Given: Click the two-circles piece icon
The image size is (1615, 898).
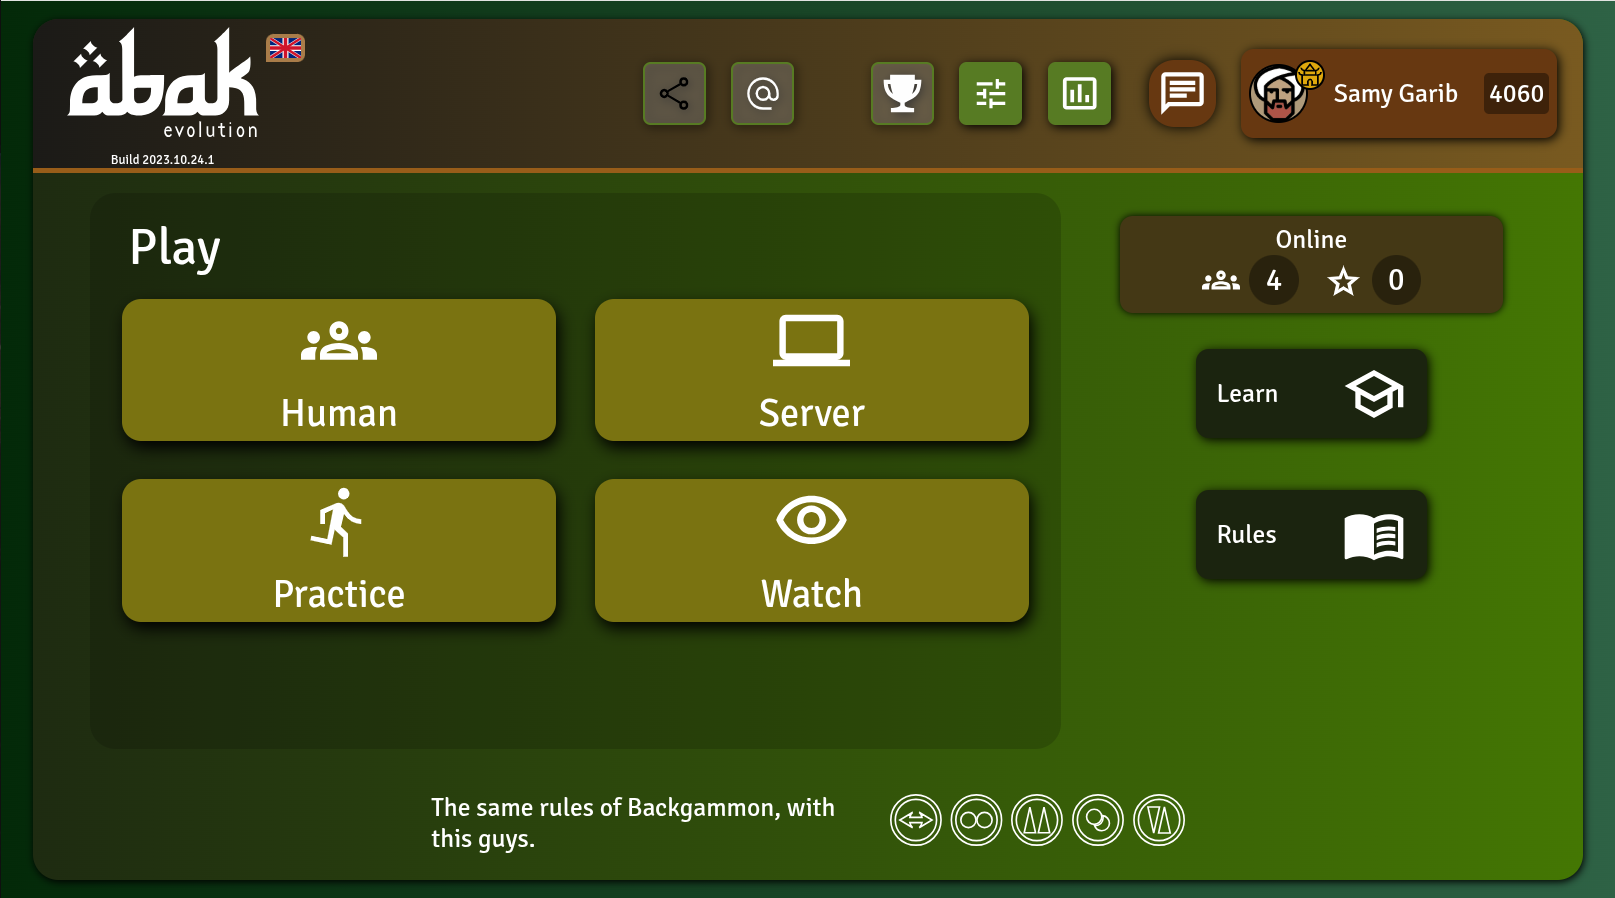Looking at the screenshot, I should pos(977,821).
